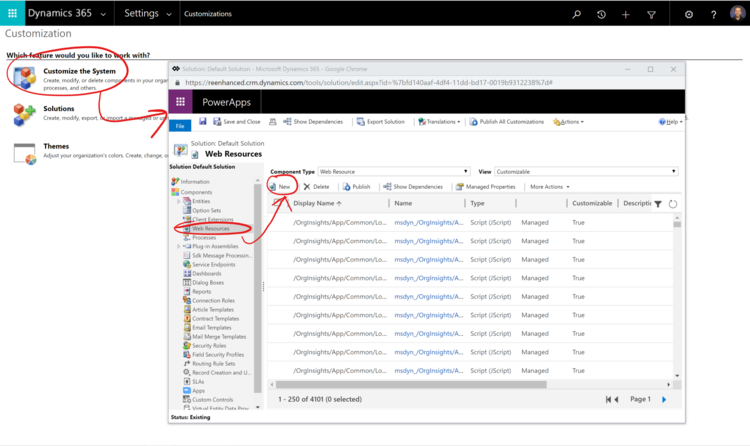The image size is (750, 446).
Task: Open the View Customizable dropdown
Action: click(586, 171)
